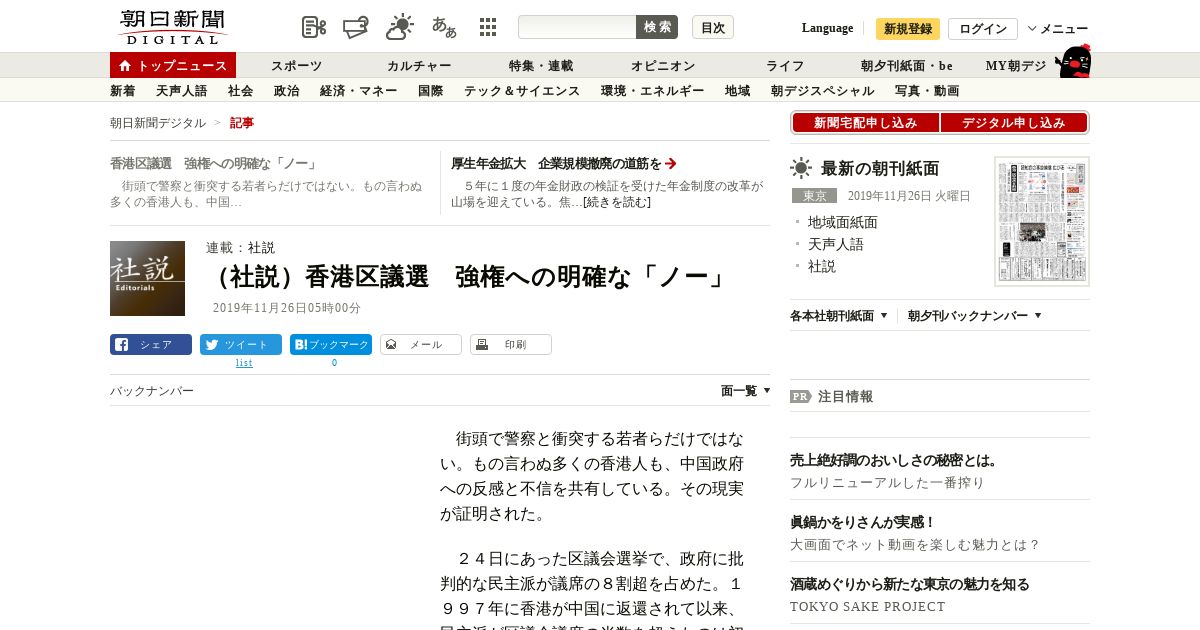
Task: Send the article by メール
Action: (x=421, y=345)
